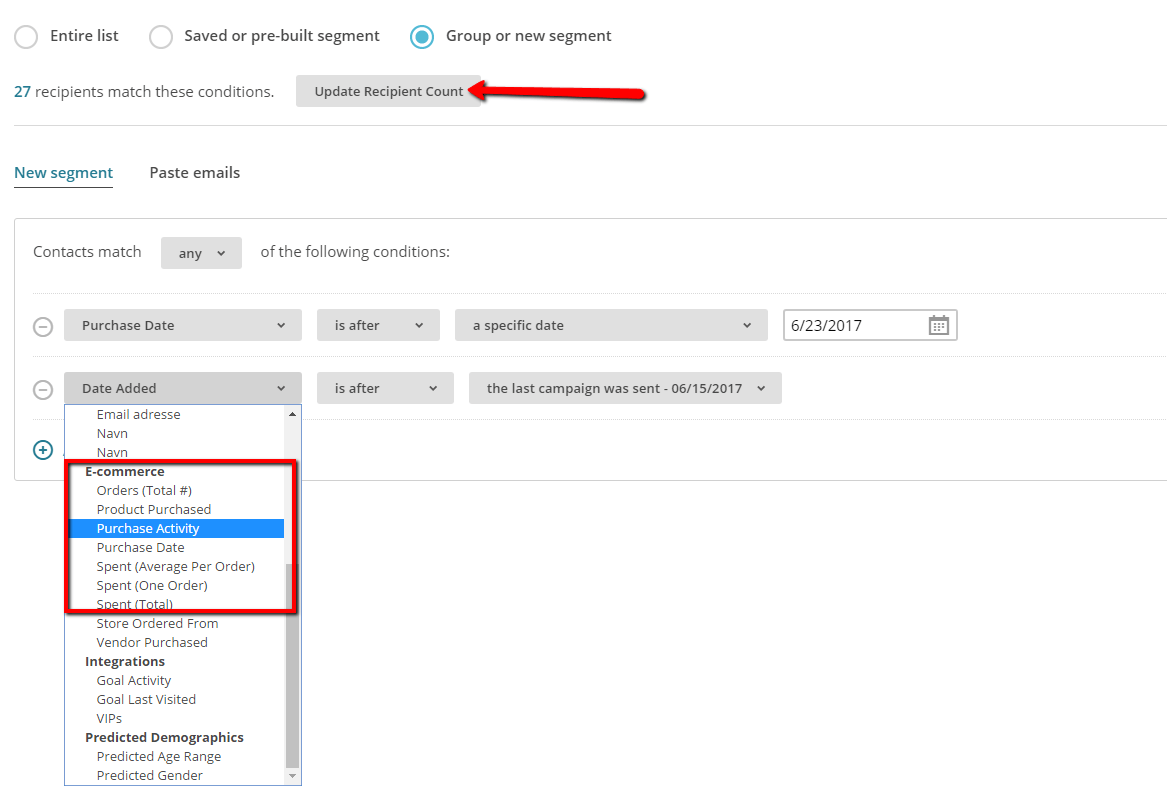This screenshot has width=1167, height=800.
Task: Click the Update Recipient Count button
Action: [x=389, y=91]
